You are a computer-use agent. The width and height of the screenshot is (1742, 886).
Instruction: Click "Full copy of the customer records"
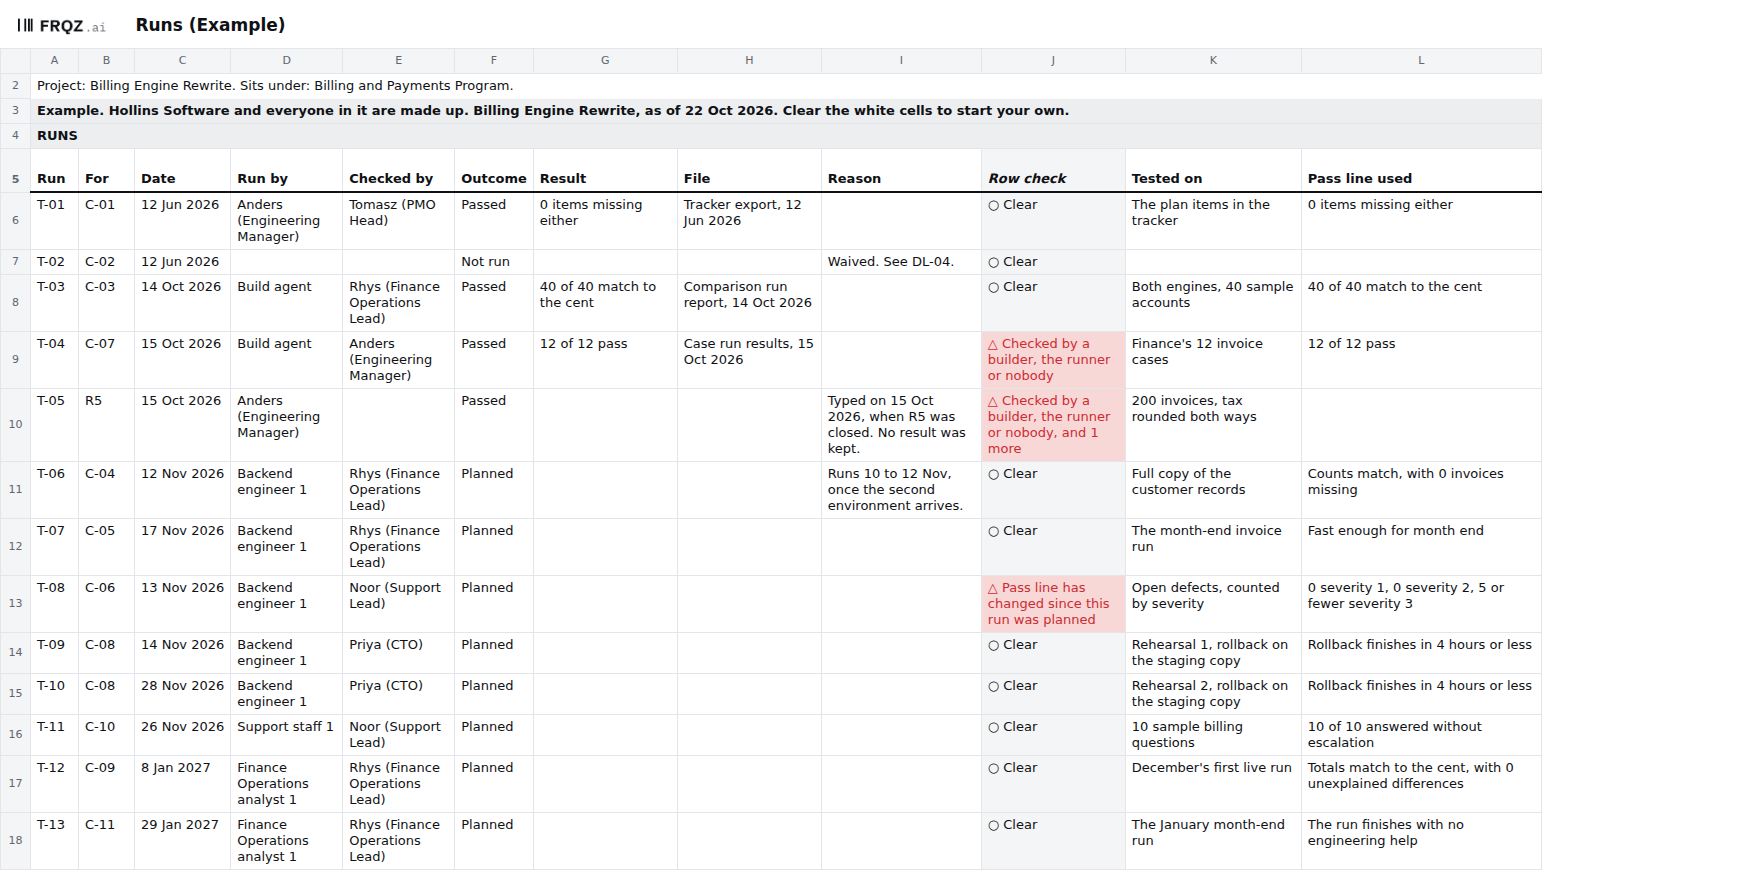pyautogui.click(x=1213, y=490)
